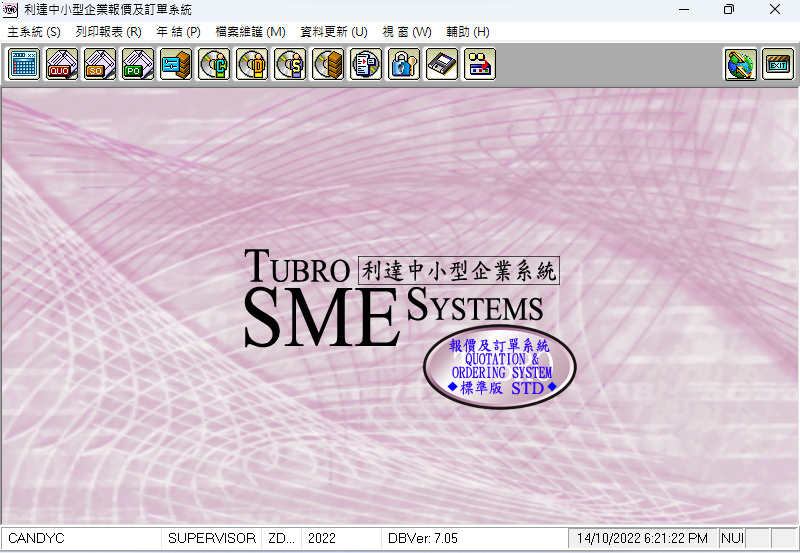Screen dimensions: 800x553
Task: Click the last icon in the left toolbar group
Action: click(x=480, y=64)
